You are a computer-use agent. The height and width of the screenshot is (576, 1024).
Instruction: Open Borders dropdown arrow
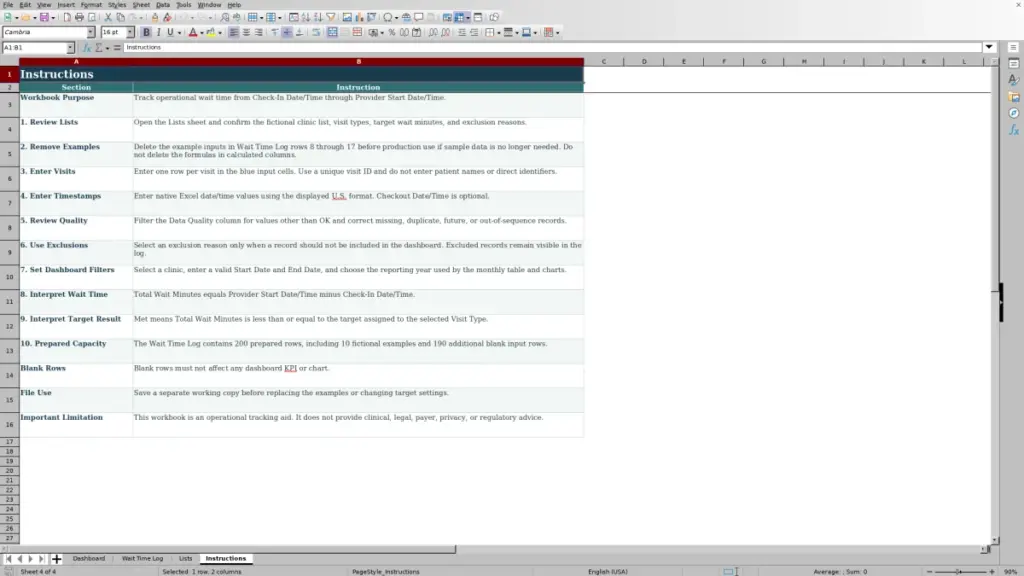[498, 33]
